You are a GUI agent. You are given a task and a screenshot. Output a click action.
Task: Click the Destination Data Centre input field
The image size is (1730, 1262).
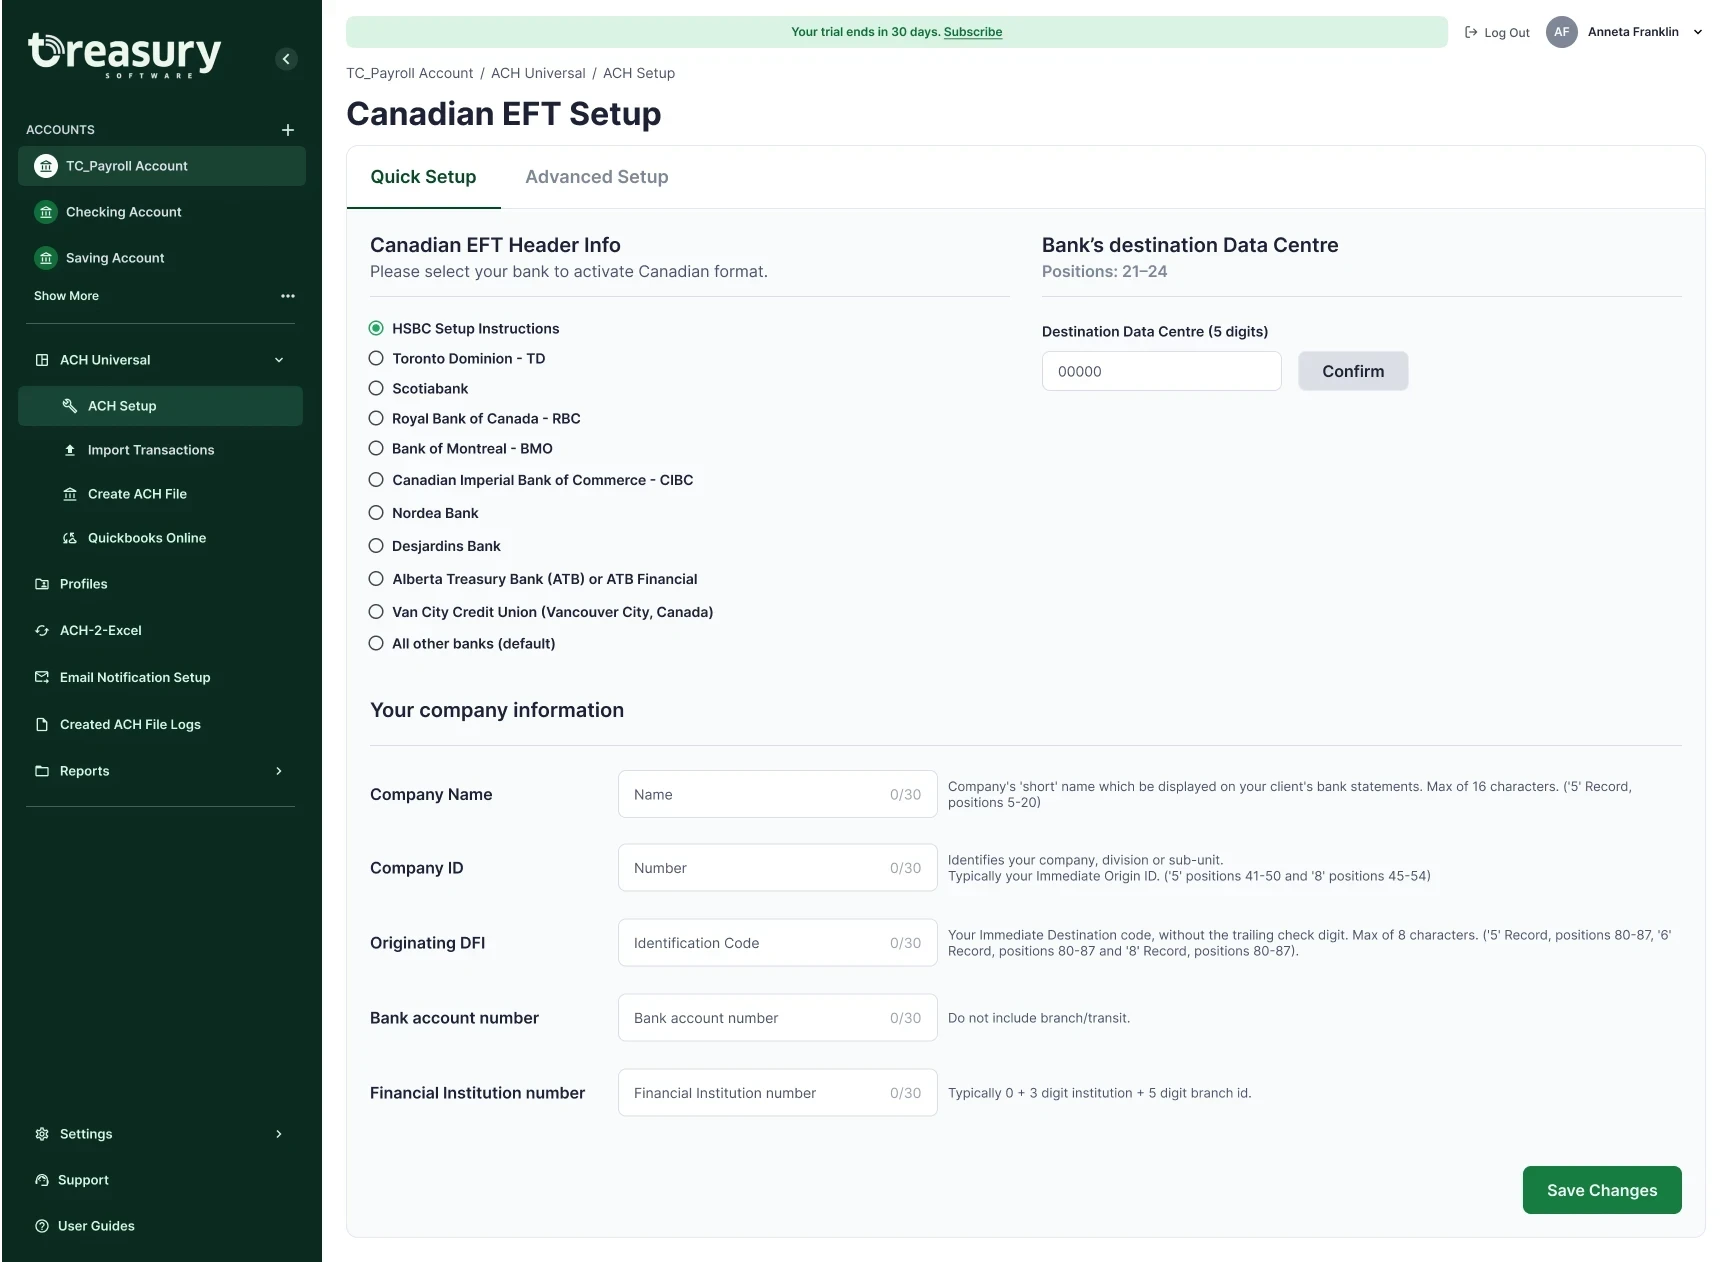pyautogui.click(x=1161, y=371)
